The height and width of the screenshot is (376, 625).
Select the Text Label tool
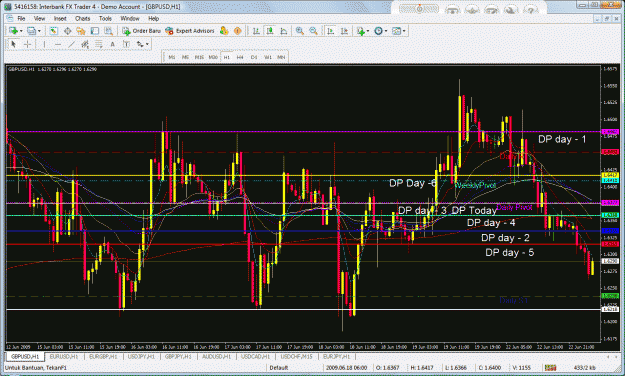tap(126, 44)
